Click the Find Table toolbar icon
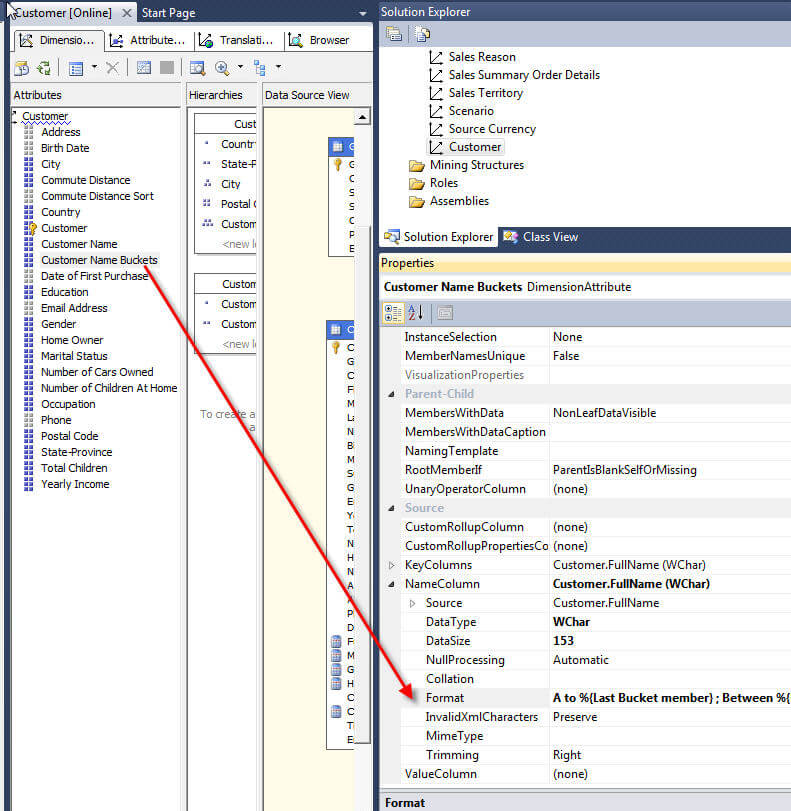791x811 pixels. click(x=197, y=68)
